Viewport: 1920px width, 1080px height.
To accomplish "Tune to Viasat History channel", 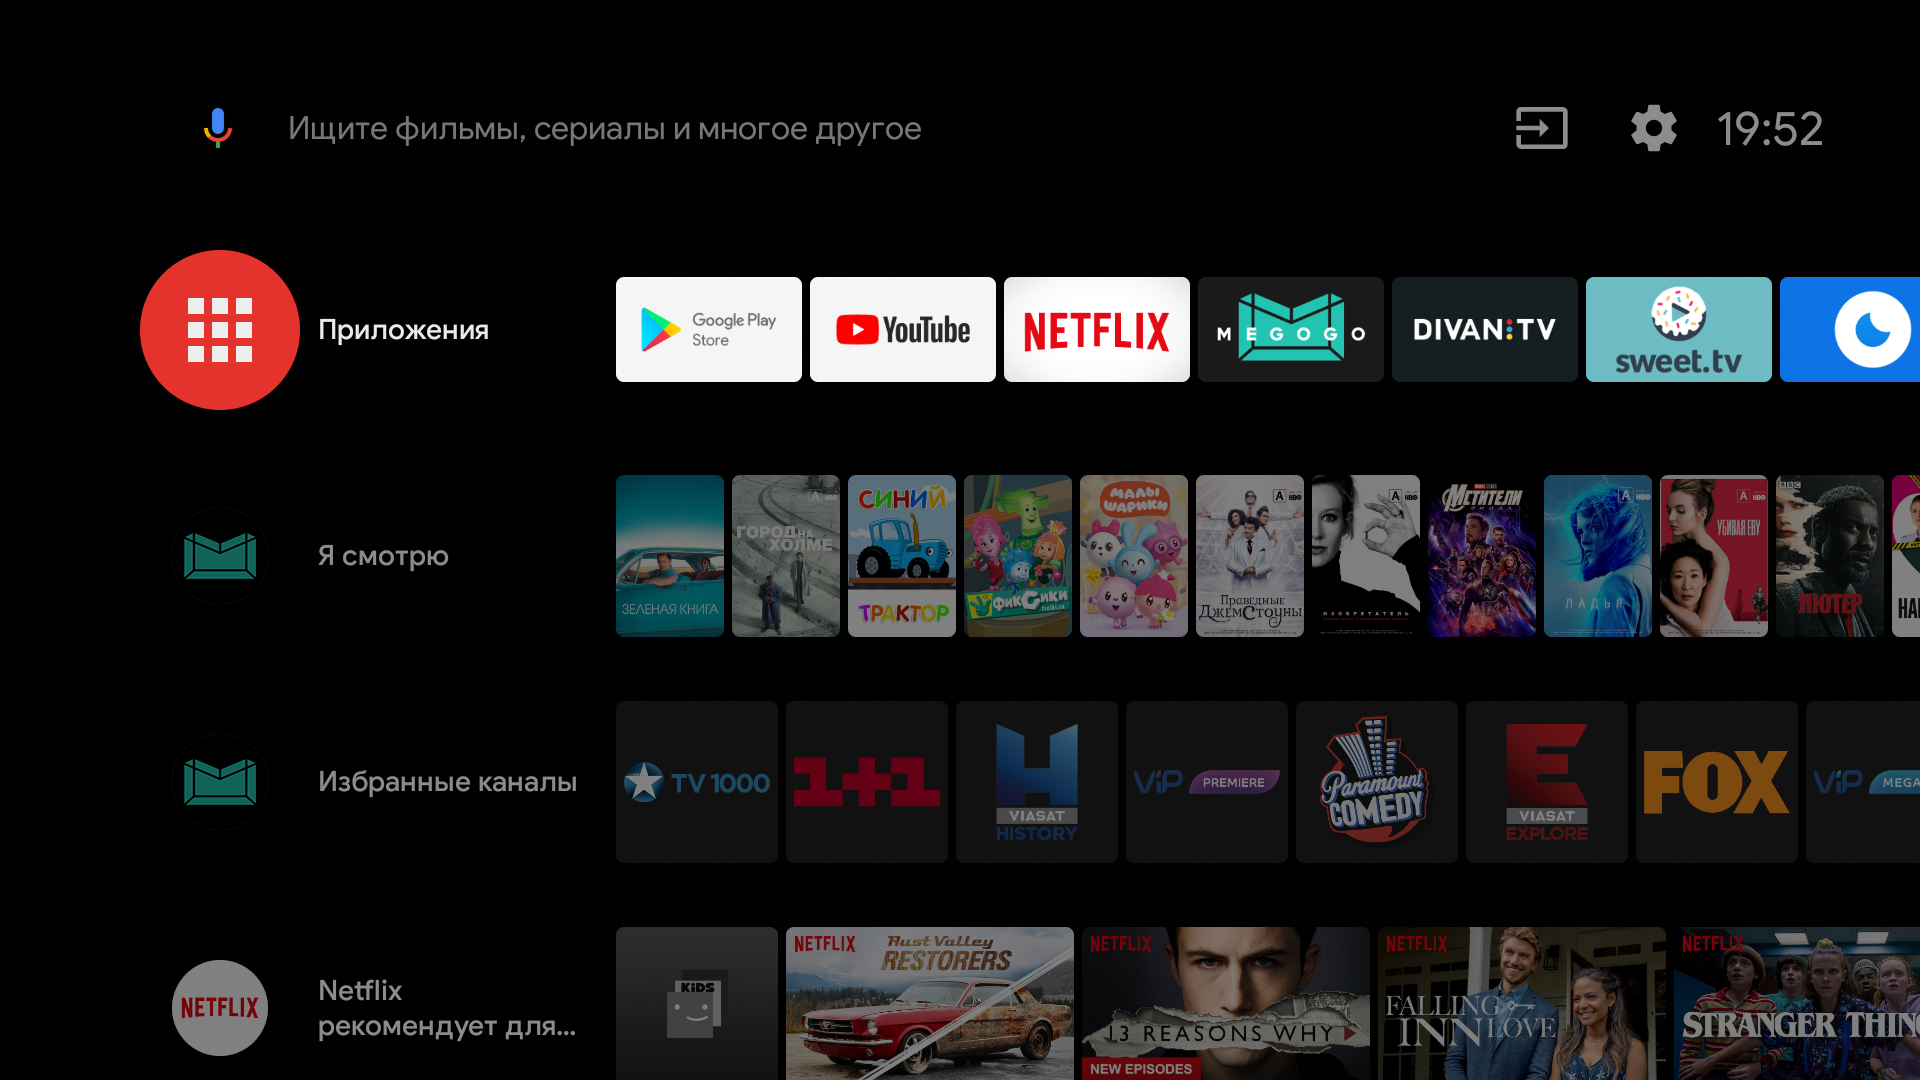I will pos(1037,782).
